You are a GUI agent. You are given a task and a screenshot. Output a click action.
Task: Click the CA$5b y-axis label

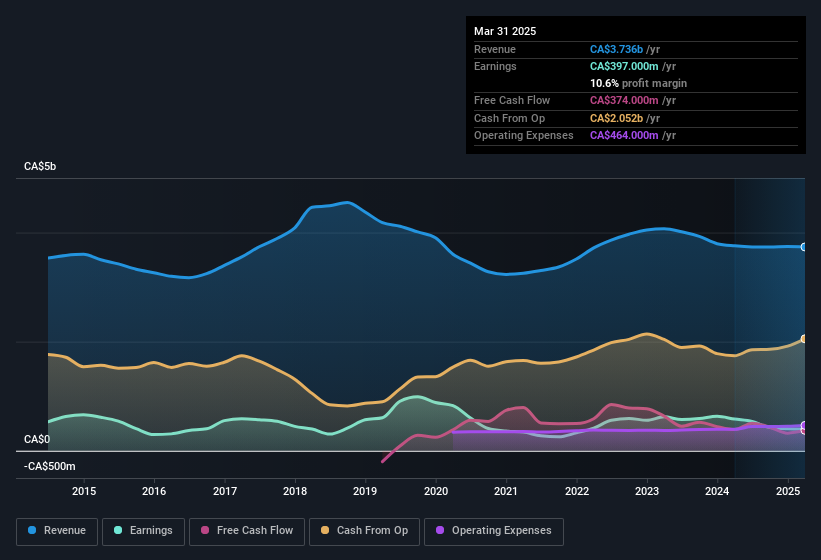tap(40, 166)
